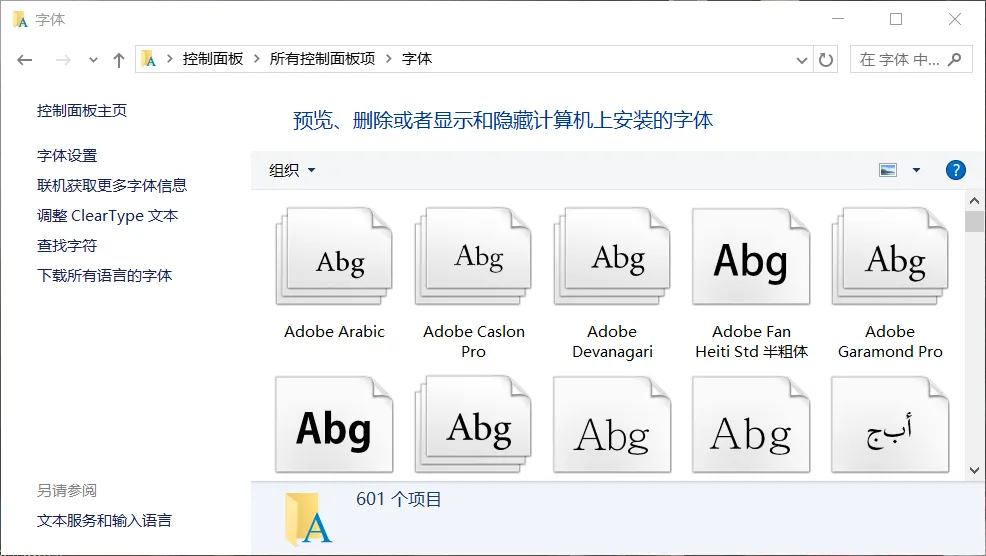Select Adobe Fan Heiti Std font icon
The image size is (986, 556).
coord(751,258)
